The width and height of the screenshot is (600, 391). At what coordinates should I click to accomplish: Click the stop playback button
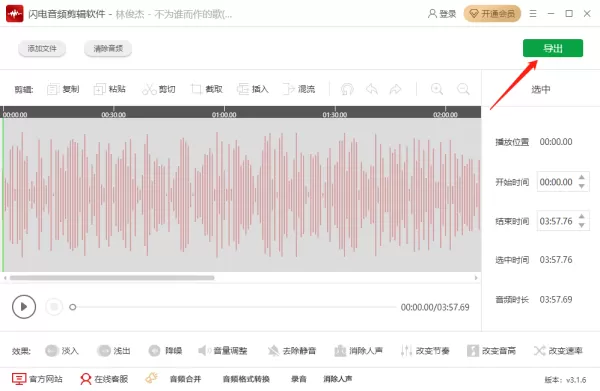pyautogui.click(x=54, y=307)
